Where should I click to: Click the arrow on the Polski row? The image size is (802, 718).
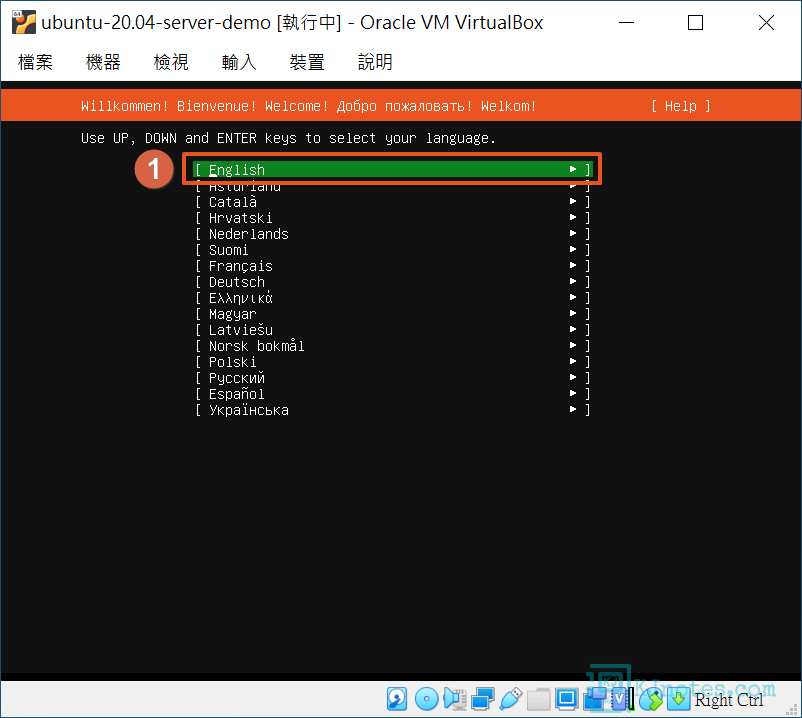tap(573, 361)
